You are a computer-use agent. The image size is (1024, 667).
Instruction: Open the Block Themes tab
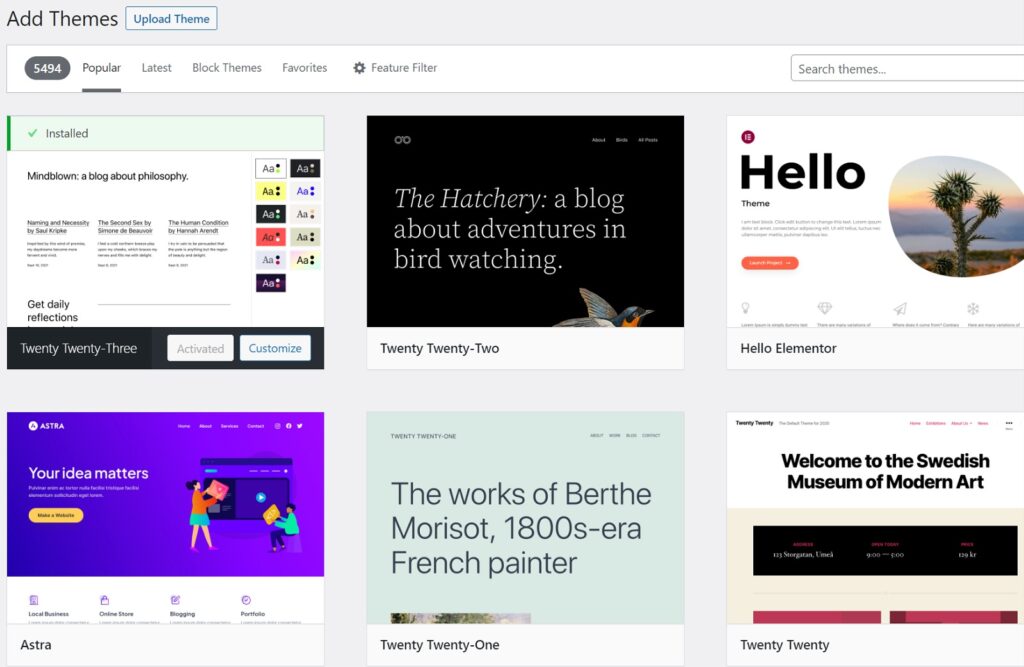[227, 67]
